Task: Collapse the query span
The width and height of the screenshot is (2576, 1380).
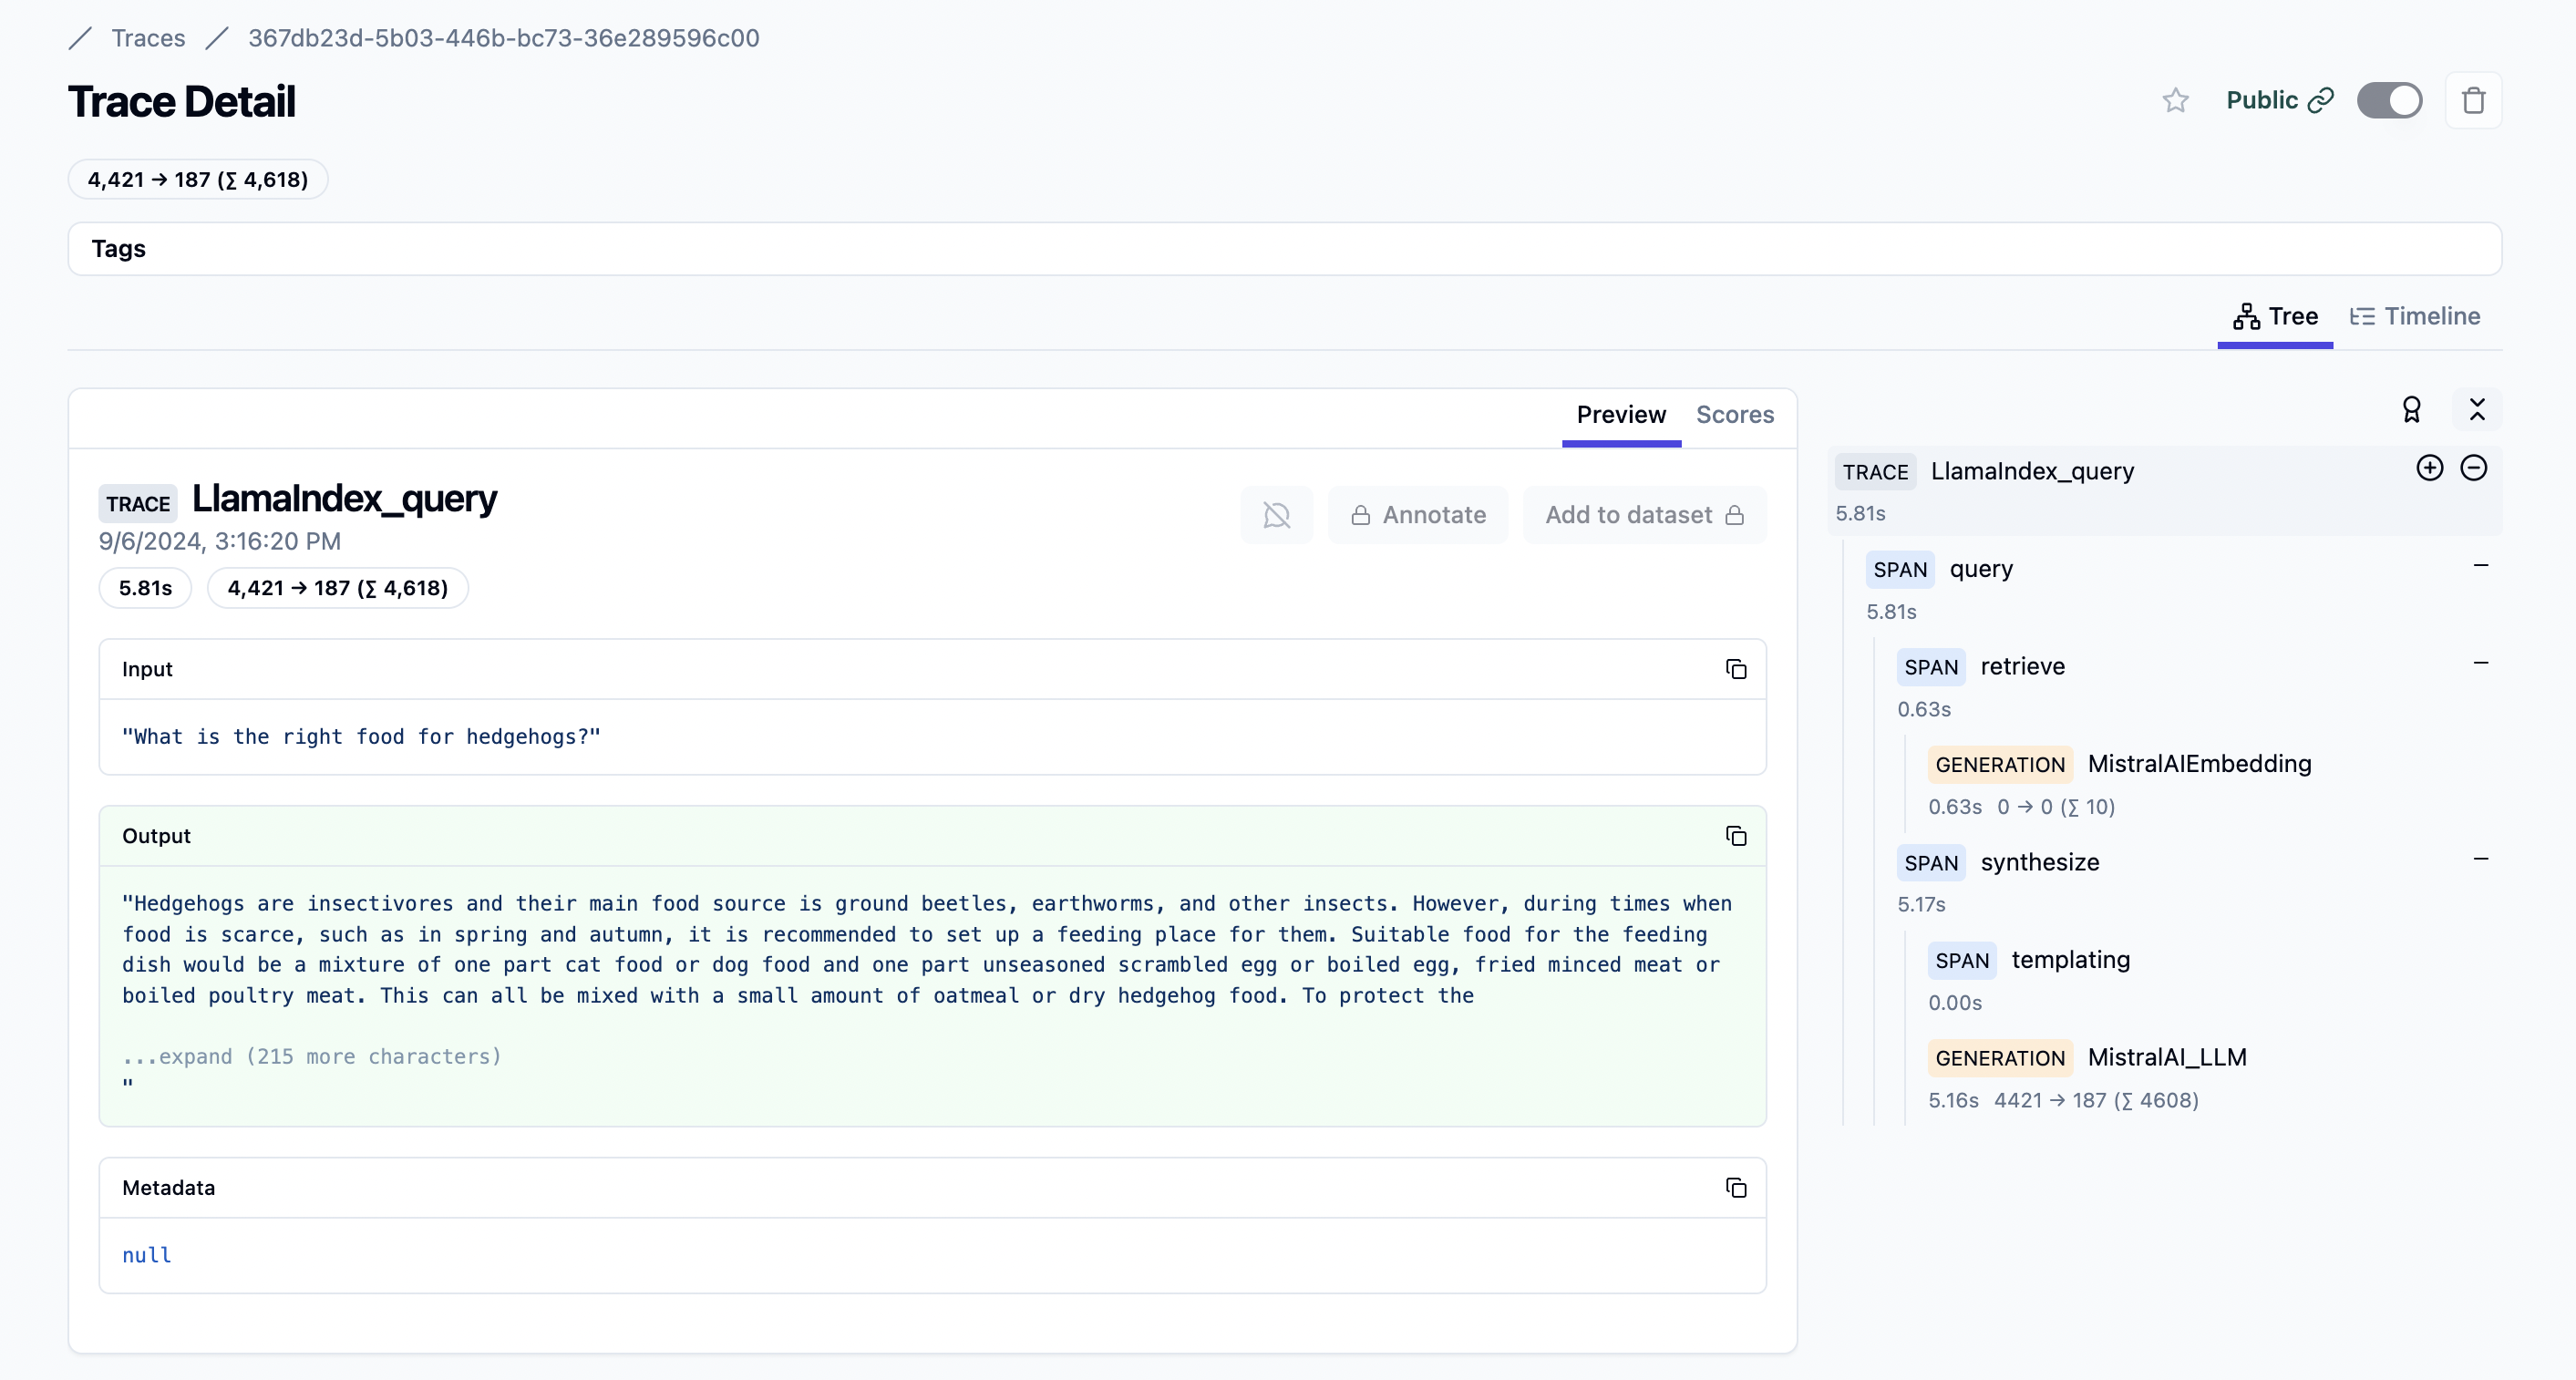Action: [2480, 566]
